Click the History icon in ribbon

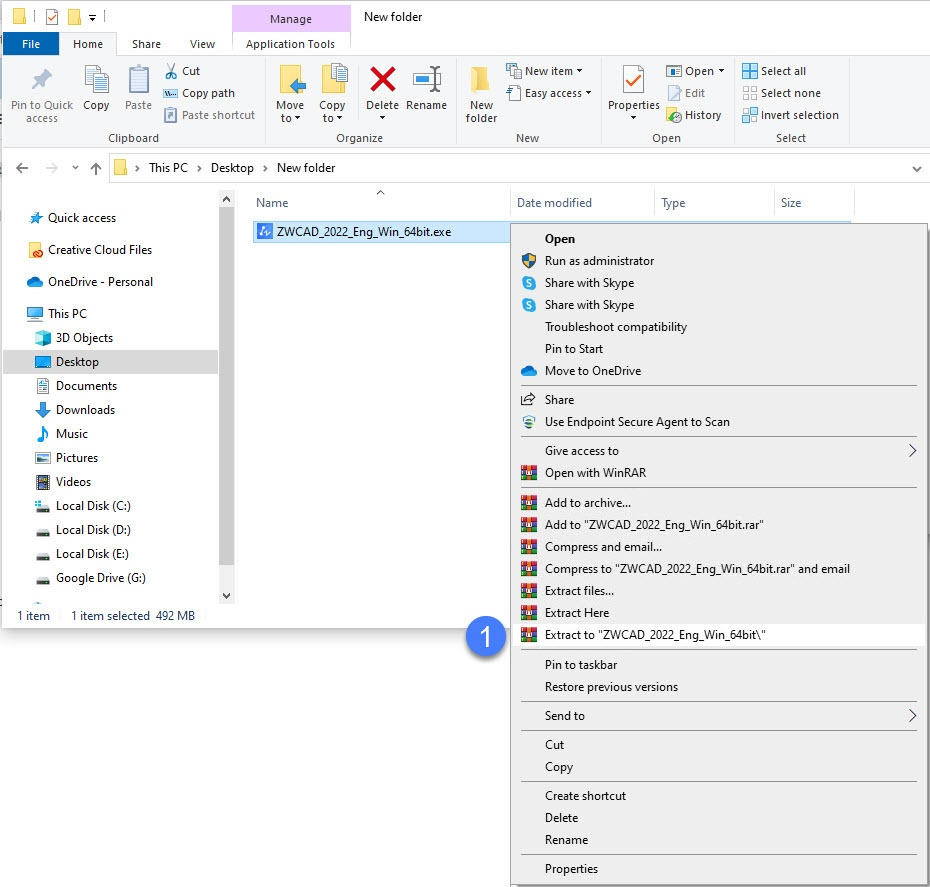(674, 115)
